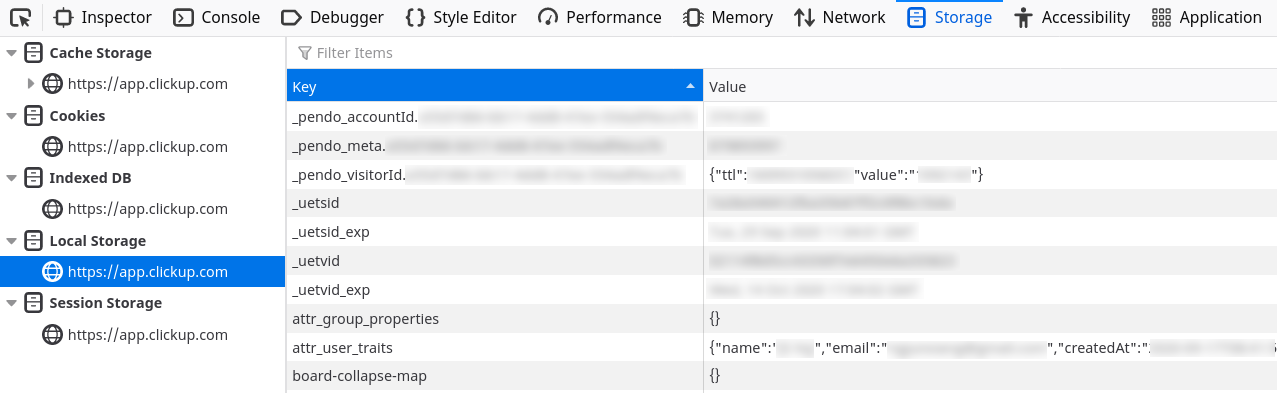Click globe icon under Indexed DB
The image size is (1277, 393).
coord(52,209)
